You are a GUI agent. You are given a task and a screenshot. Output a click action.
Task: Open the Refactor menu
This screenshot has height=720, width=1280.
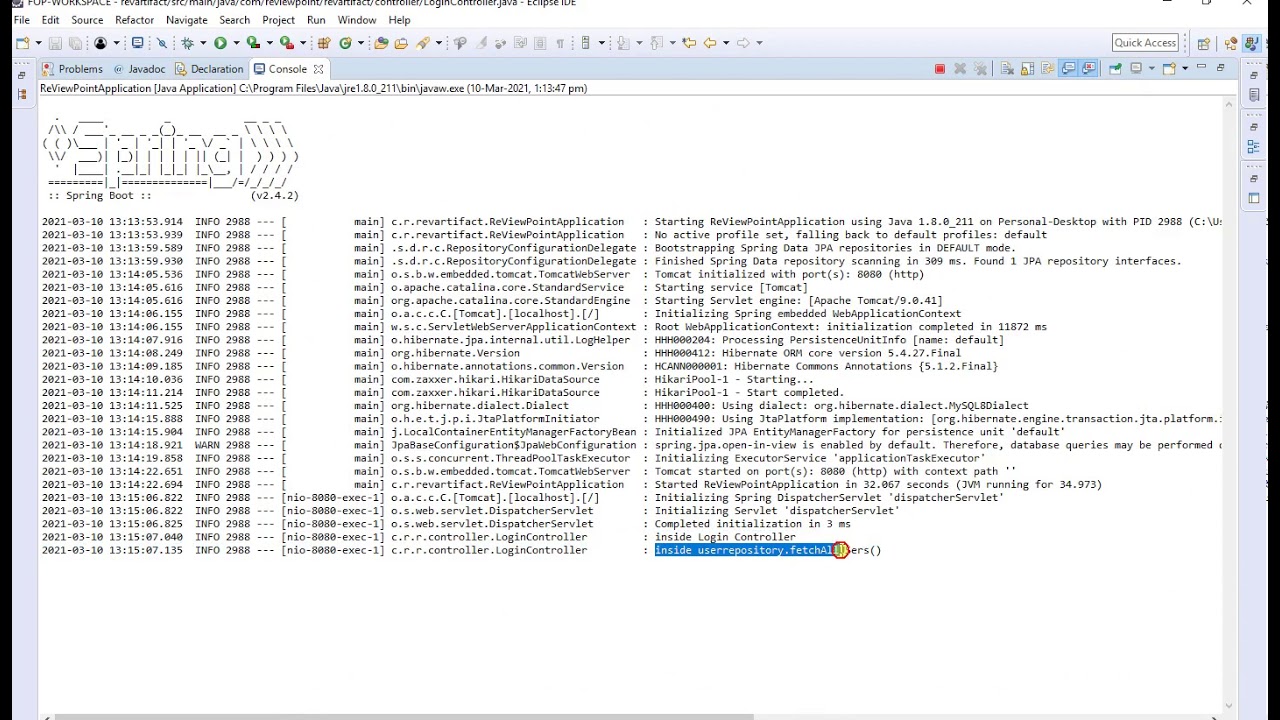[x=134, y=20]
